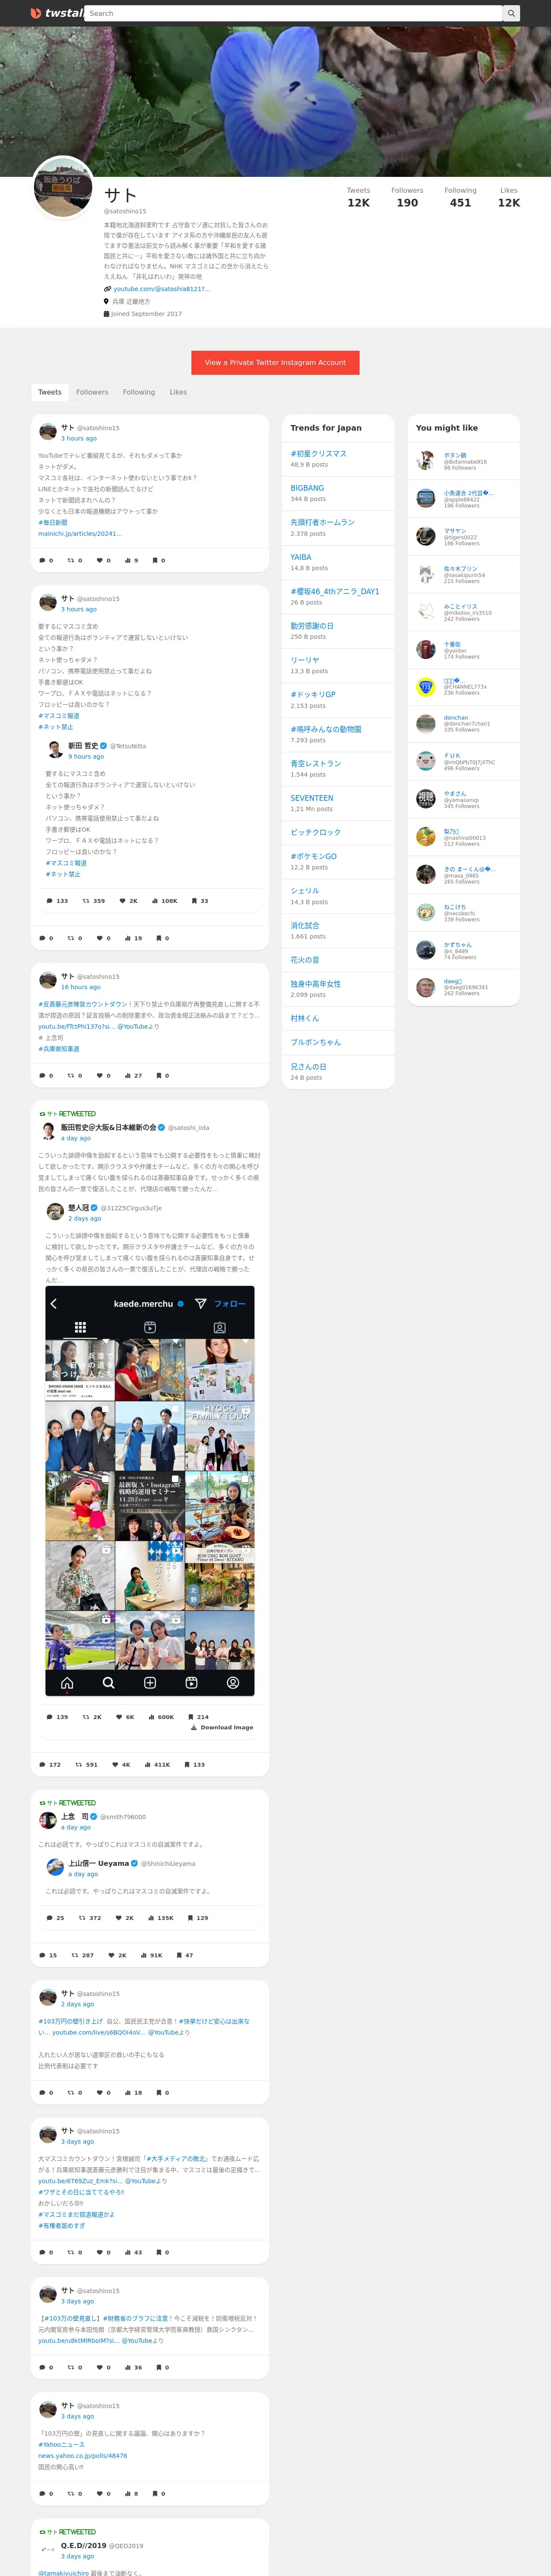Click the #兵庫県知事選 hashtag
The width and height of the screenshot is (551, 2576).
(x=59, y=1049)
